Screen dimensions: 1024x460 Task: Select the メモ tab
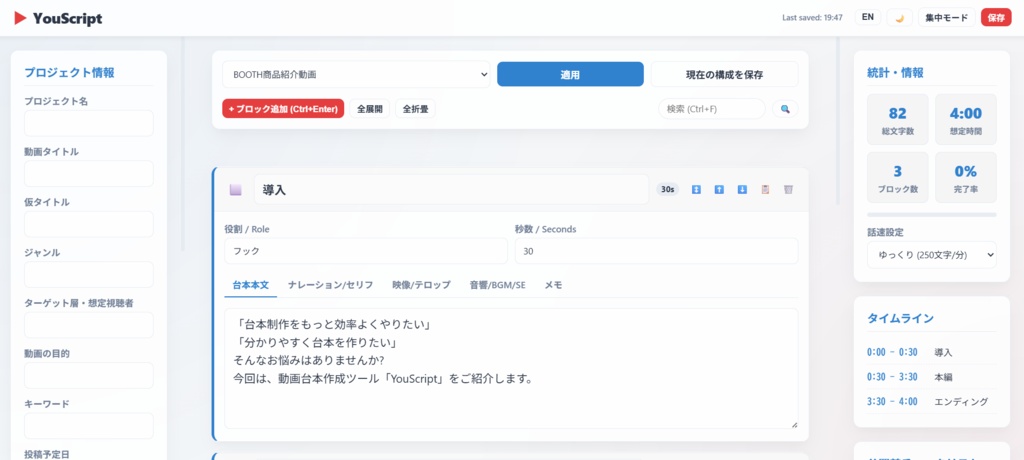[x=553, y=285]
